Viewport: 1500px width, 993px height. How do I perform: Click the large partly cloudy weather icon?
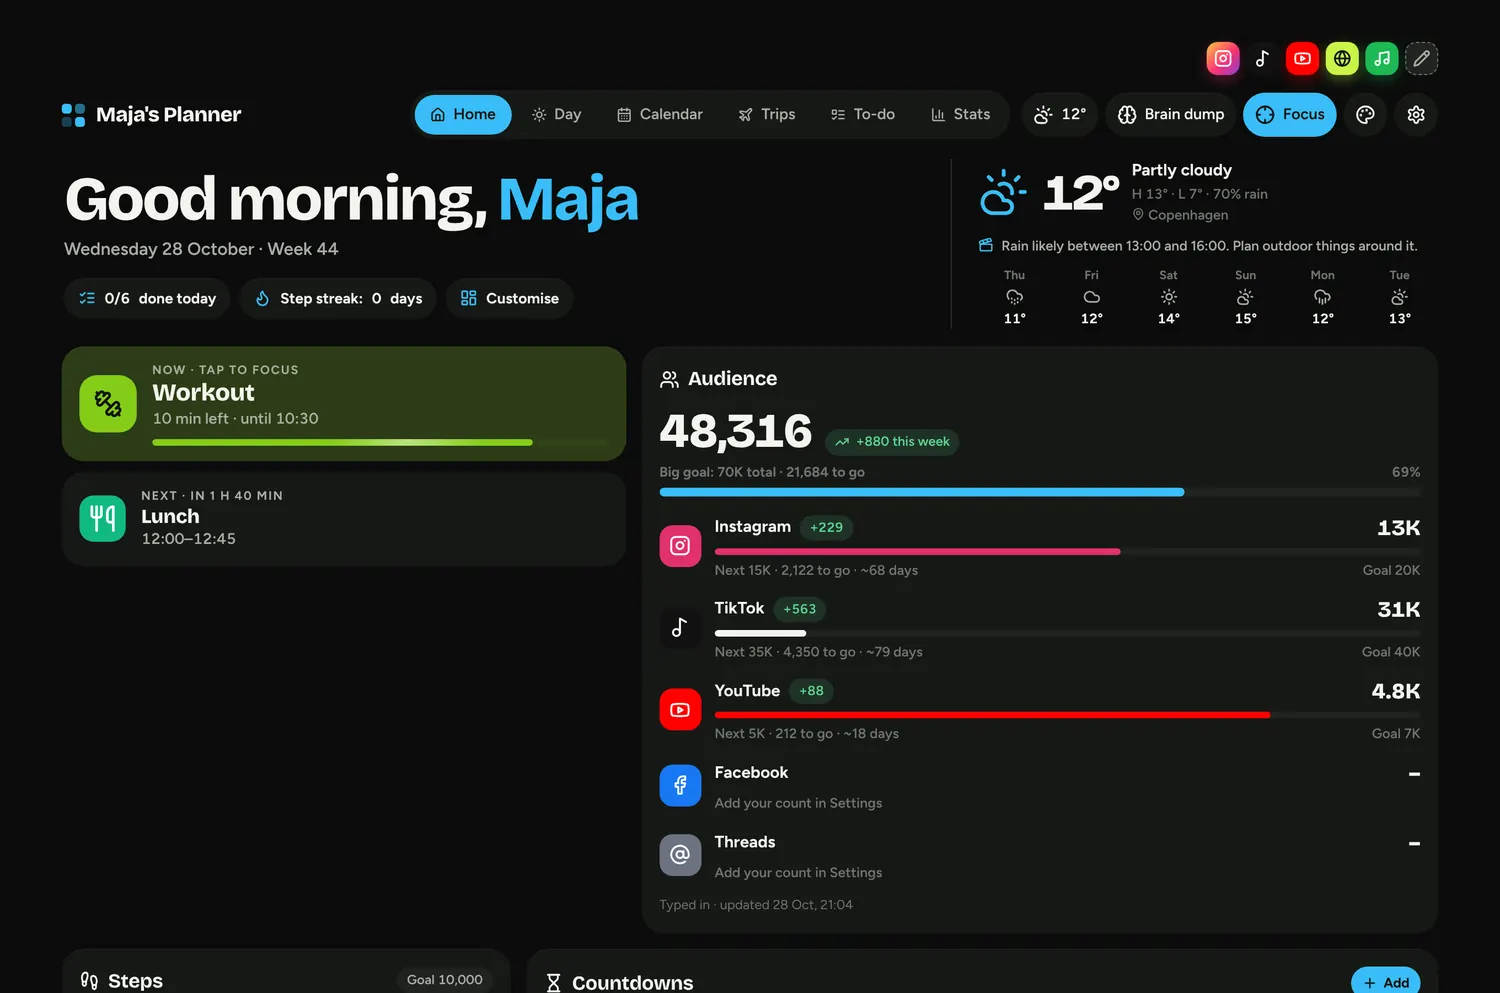[x=1002, y=192]
